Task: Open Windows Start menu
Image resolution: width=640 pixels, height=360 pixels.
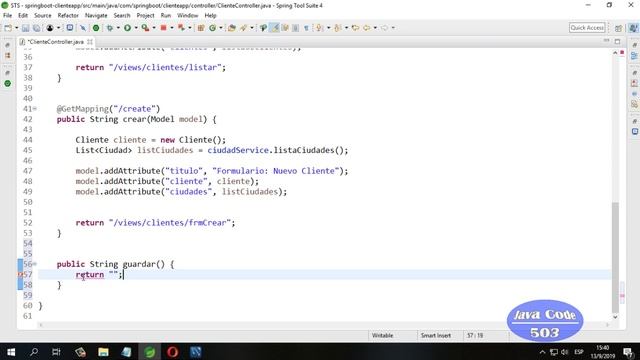Action: point(11,352)
